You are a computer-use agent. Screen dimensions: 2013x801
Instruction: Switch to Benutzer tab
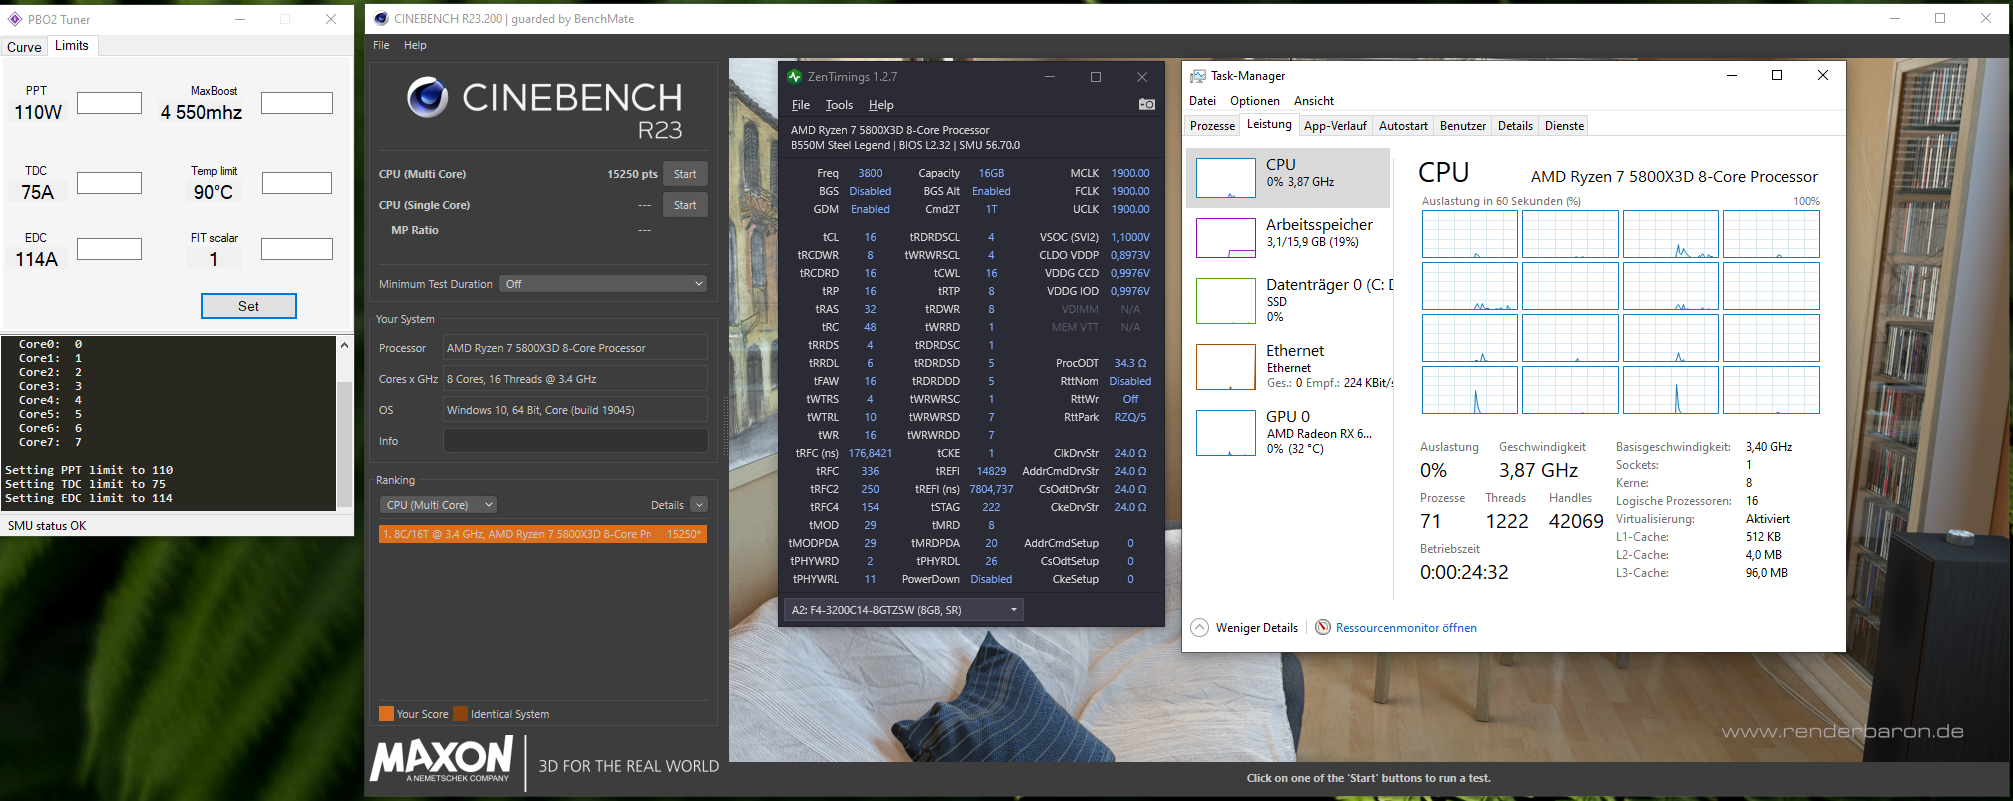pos(1463,126)
